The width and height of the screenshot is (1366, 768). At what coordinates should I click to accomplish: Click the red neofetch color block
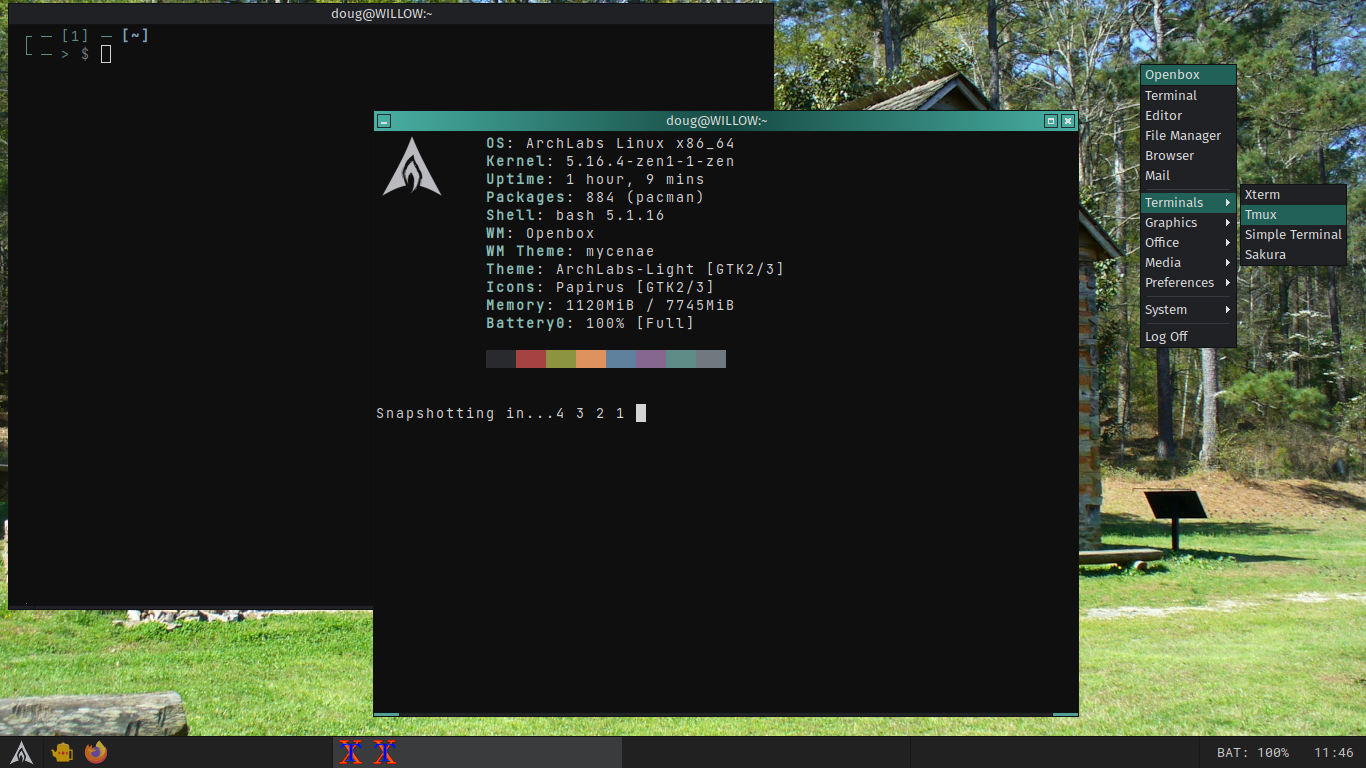(x=531, y=359)
